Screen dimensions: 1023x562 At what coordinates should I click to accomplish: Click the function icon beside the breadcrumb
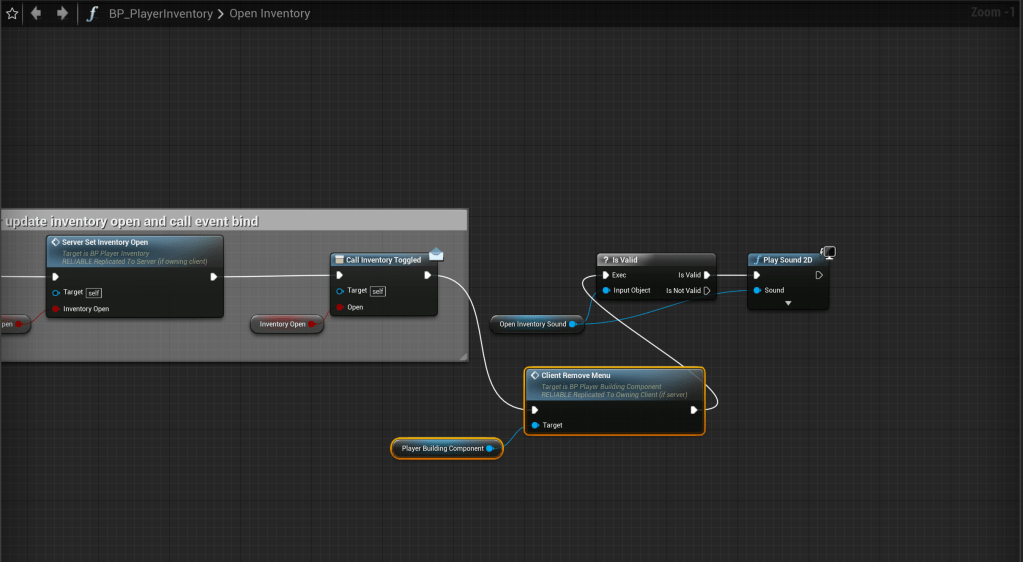(92, 14)
